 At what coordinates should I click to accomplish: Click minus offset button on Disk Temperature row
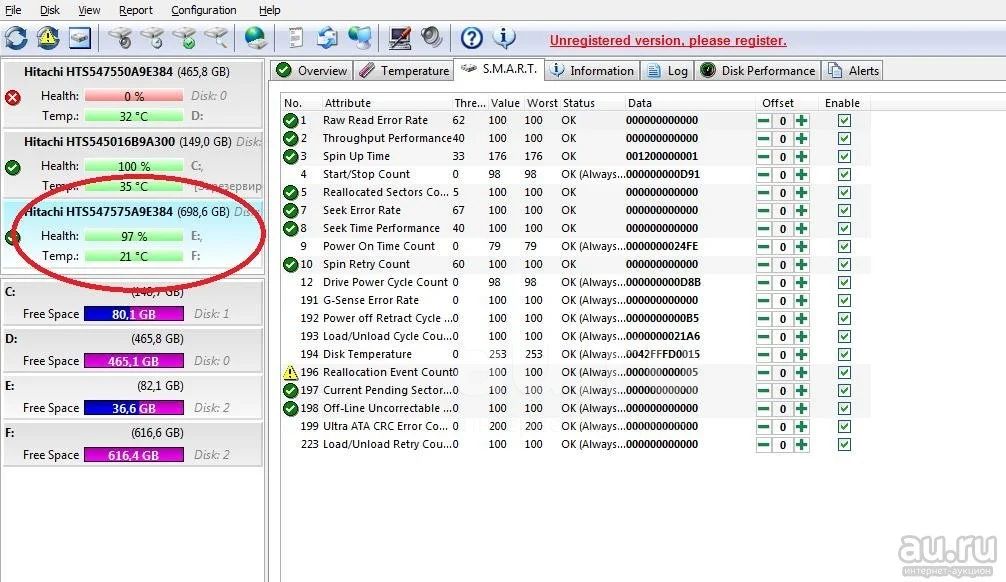(763, 354)
